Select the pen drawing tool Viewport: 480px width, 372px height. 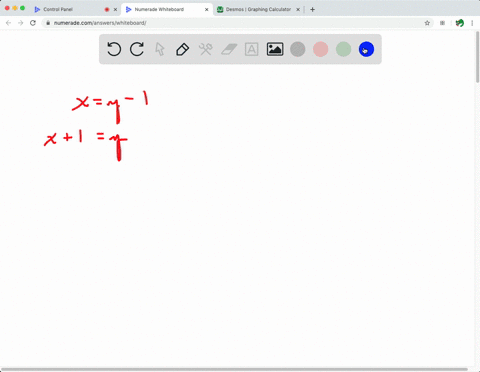tap(182, 49)
